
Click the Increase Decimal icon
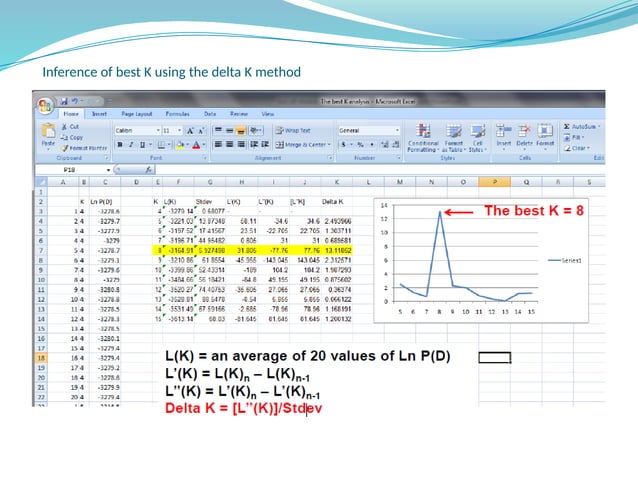tap(385, 144)
